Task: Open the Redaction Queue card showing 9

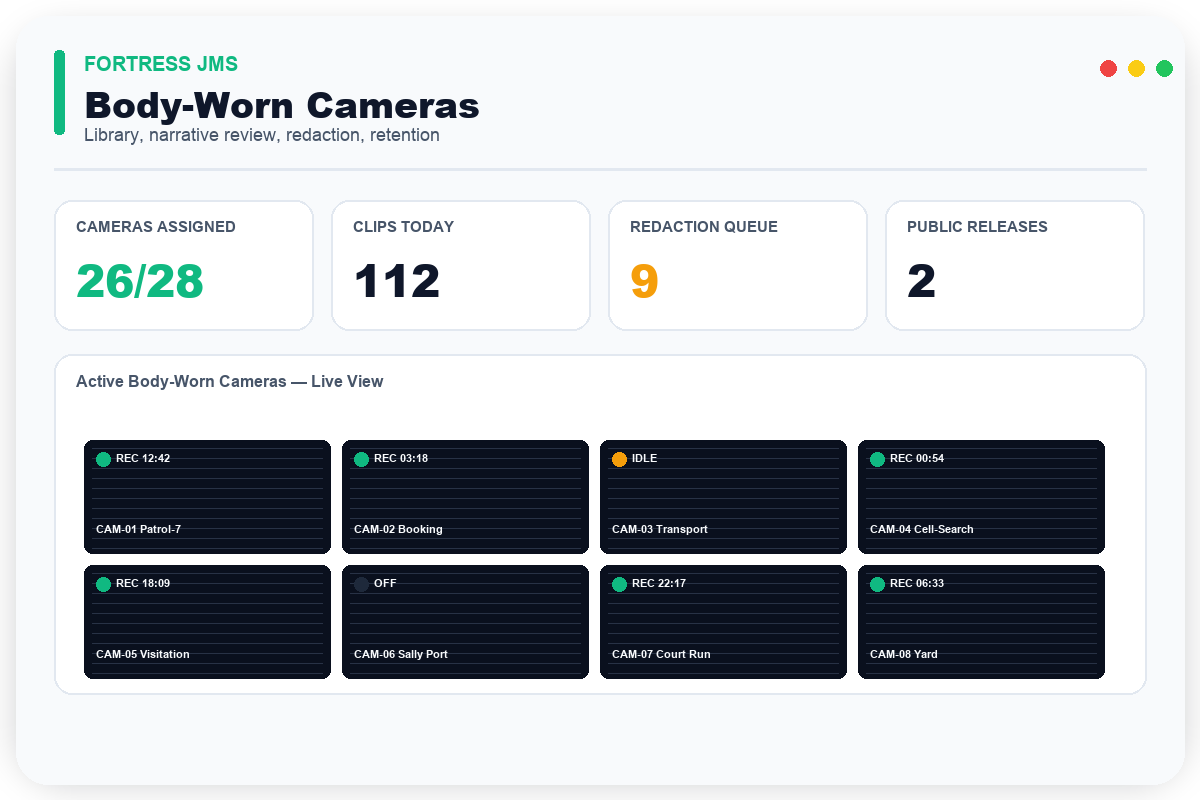Action: (738, 265)
